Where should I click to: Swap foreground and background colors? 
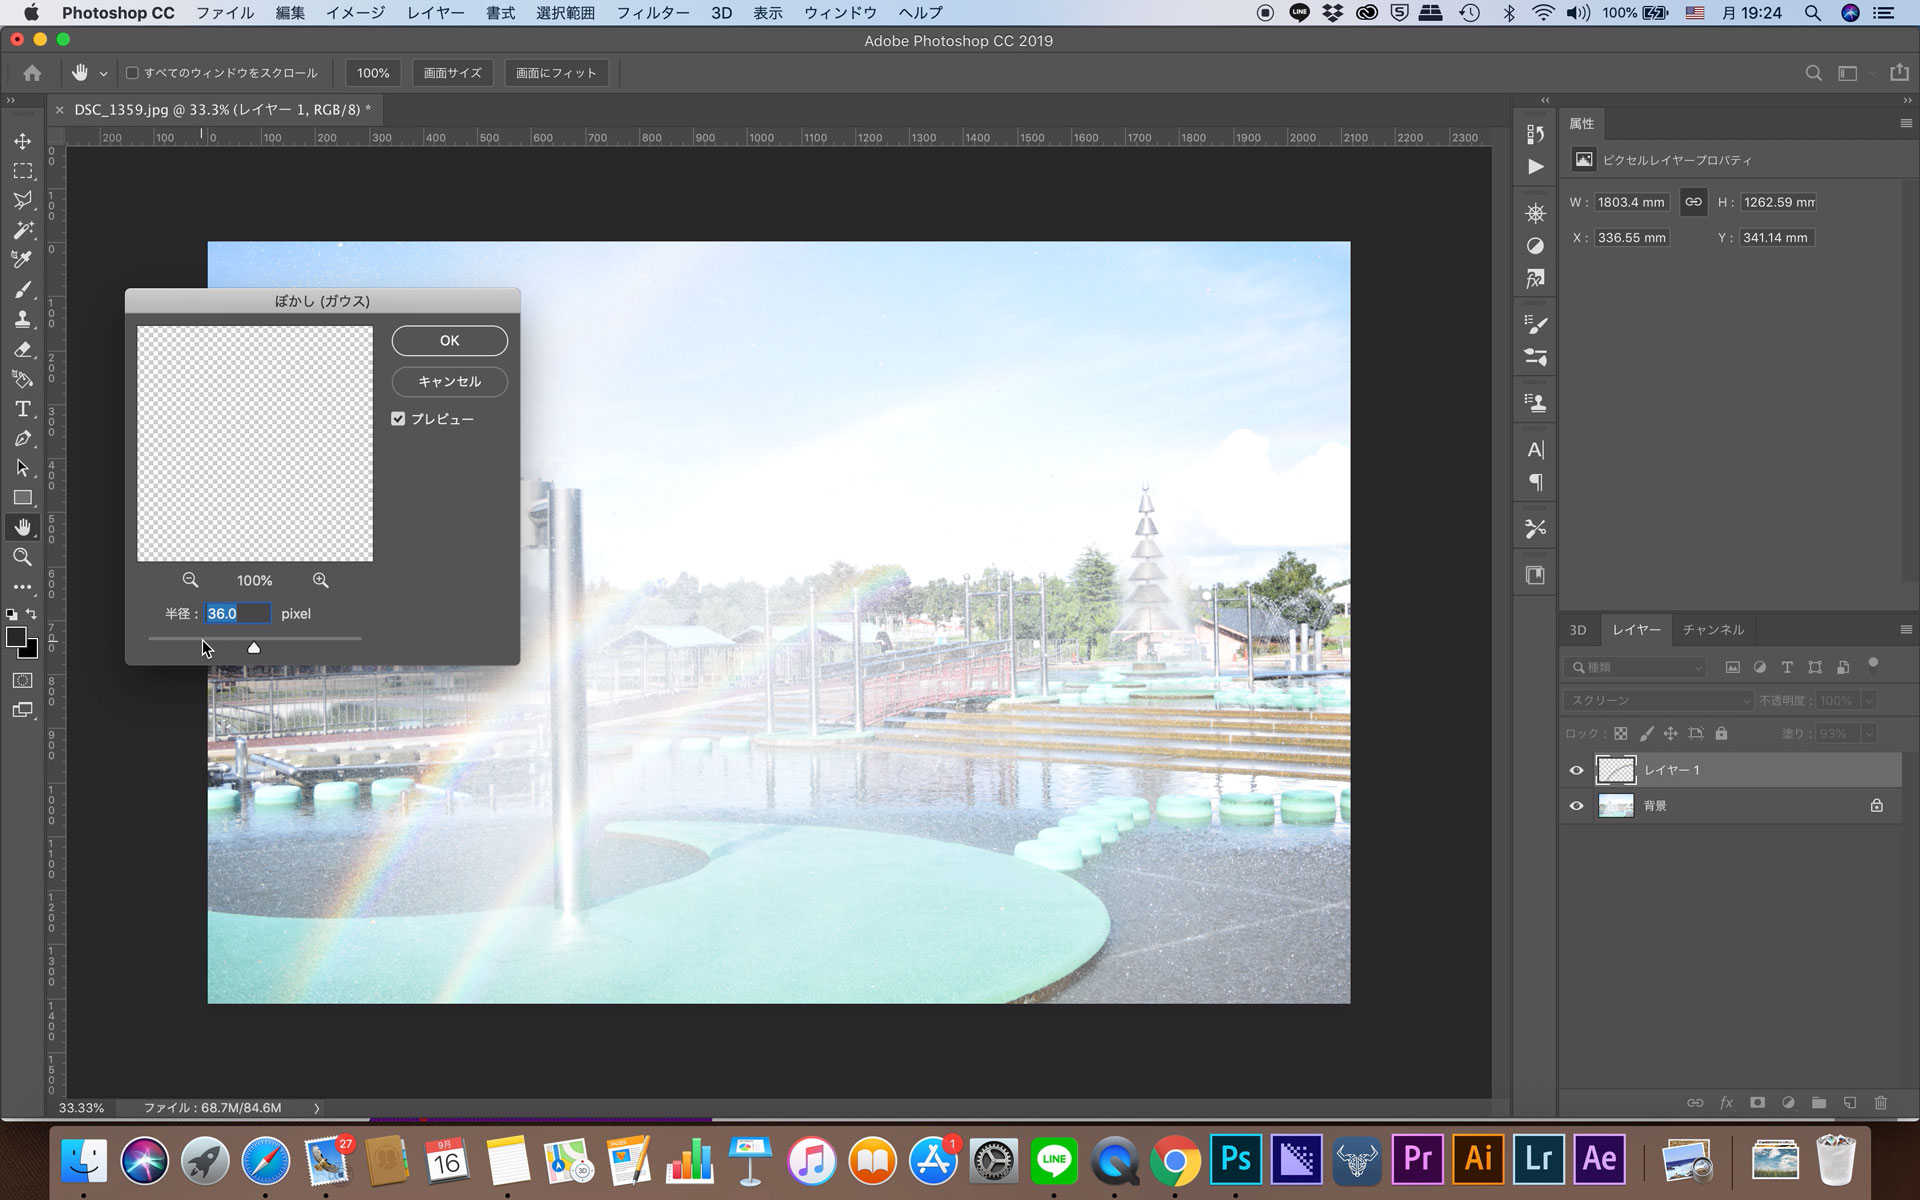click(31, 614)
